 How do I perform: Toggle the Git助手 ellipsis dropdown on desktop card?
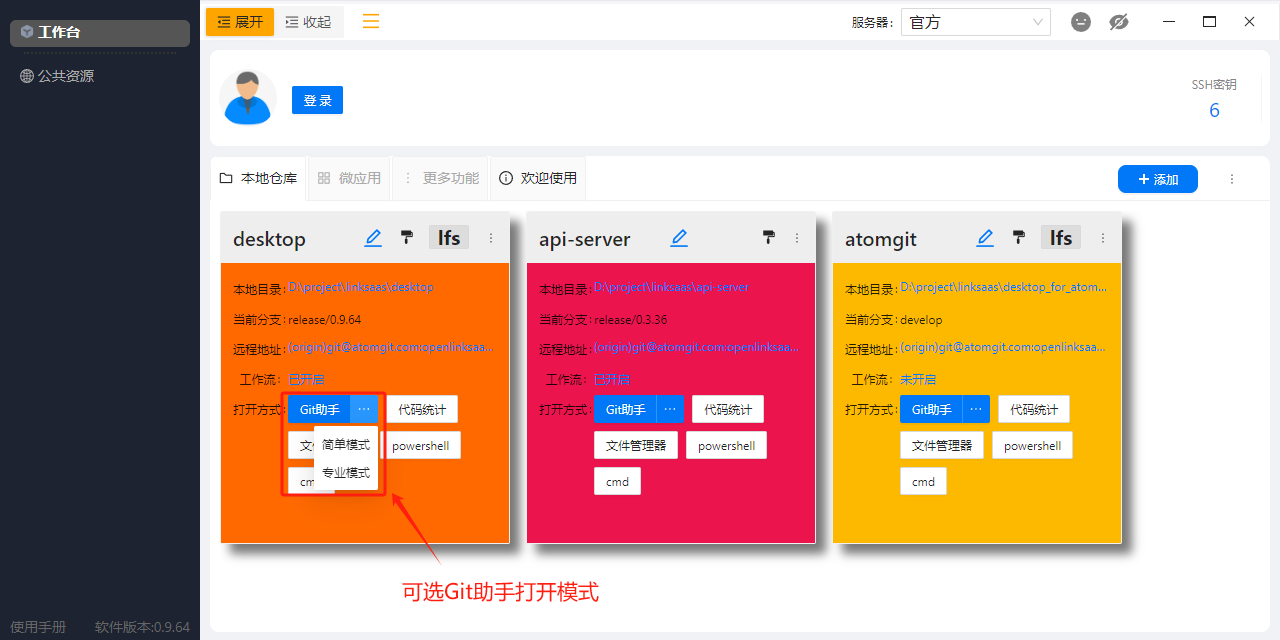[364, 409]
